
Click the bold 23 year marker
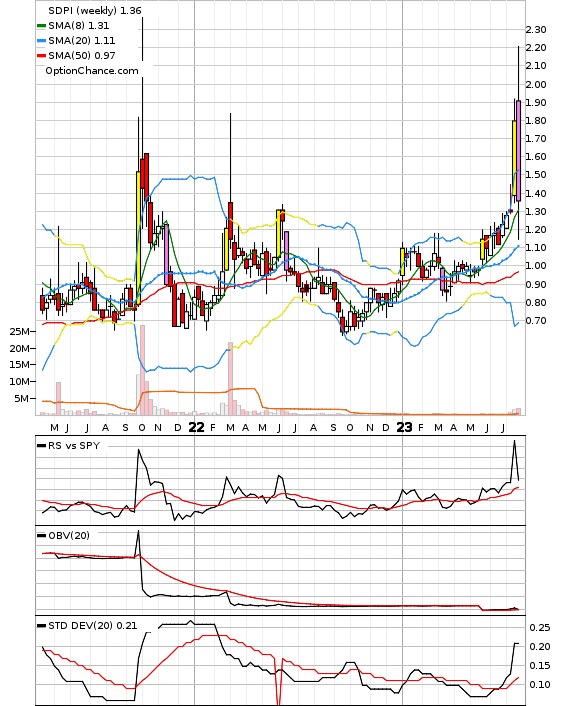(404, 427)
